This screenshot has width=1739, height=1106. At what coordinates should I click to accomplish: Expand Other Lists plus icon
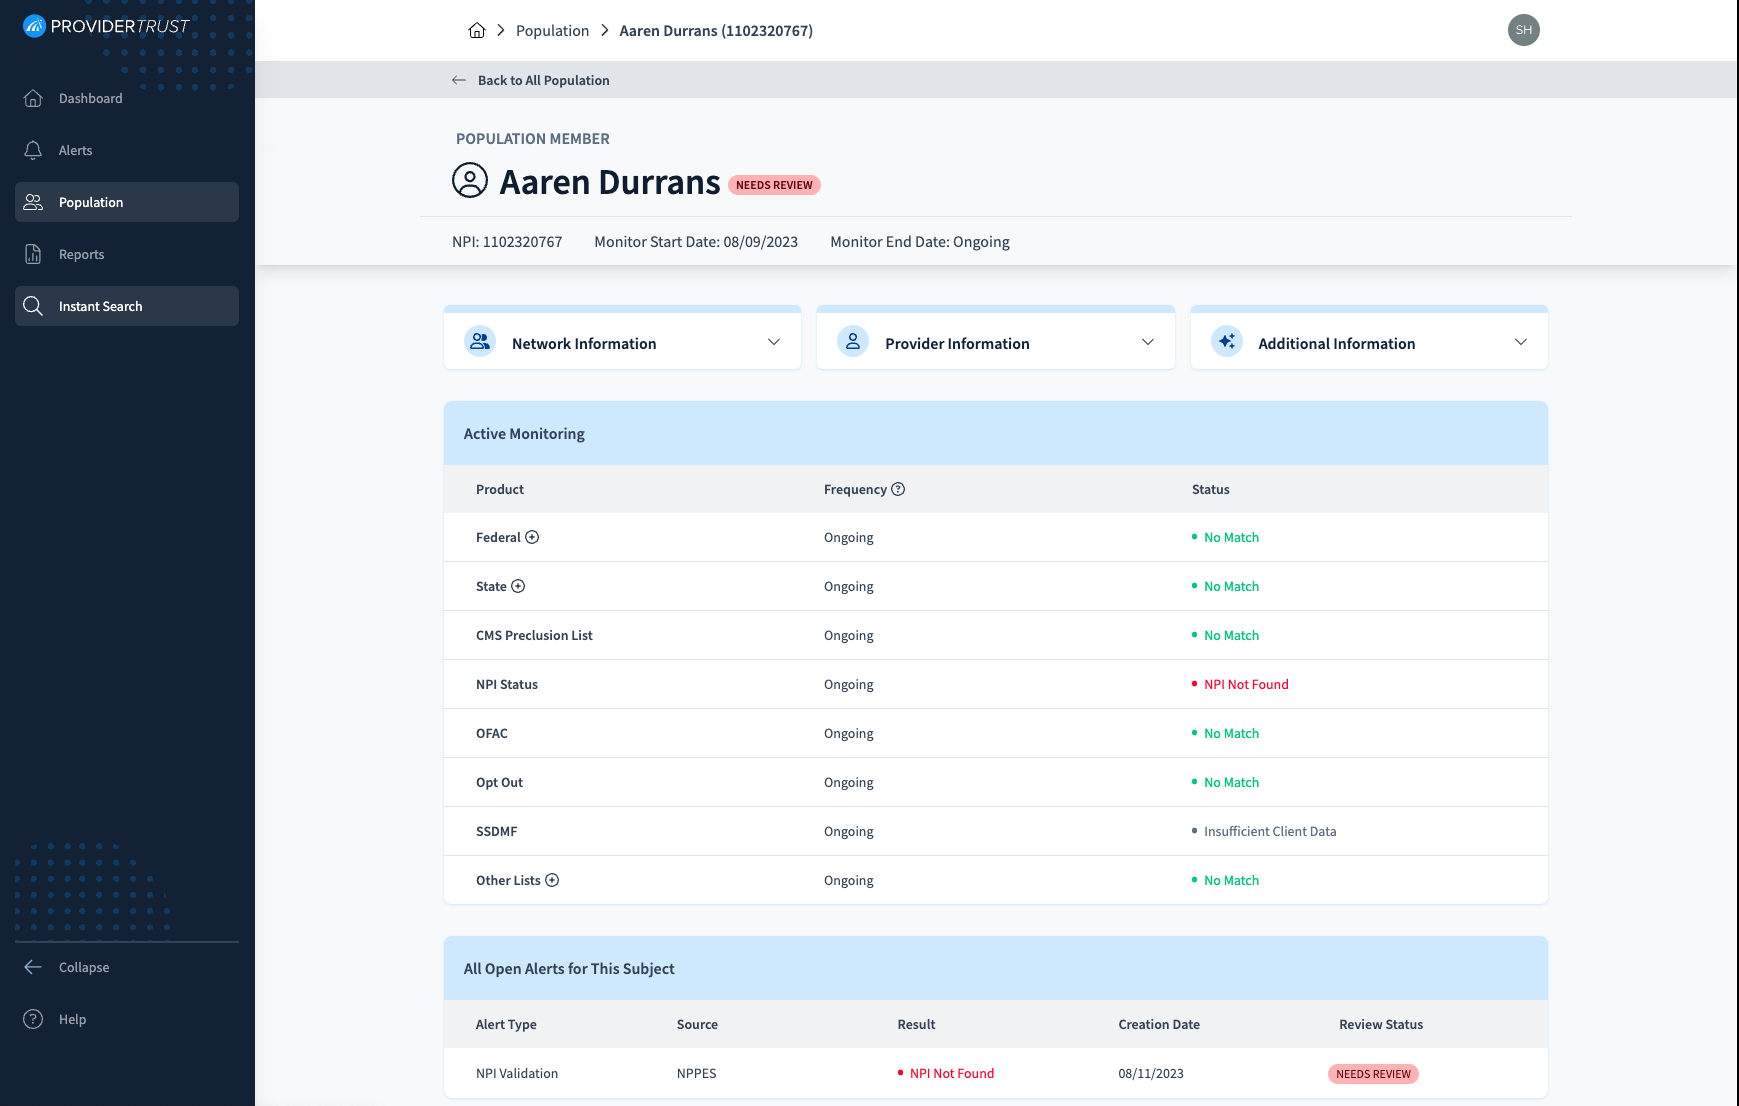[x=552, y=880]
